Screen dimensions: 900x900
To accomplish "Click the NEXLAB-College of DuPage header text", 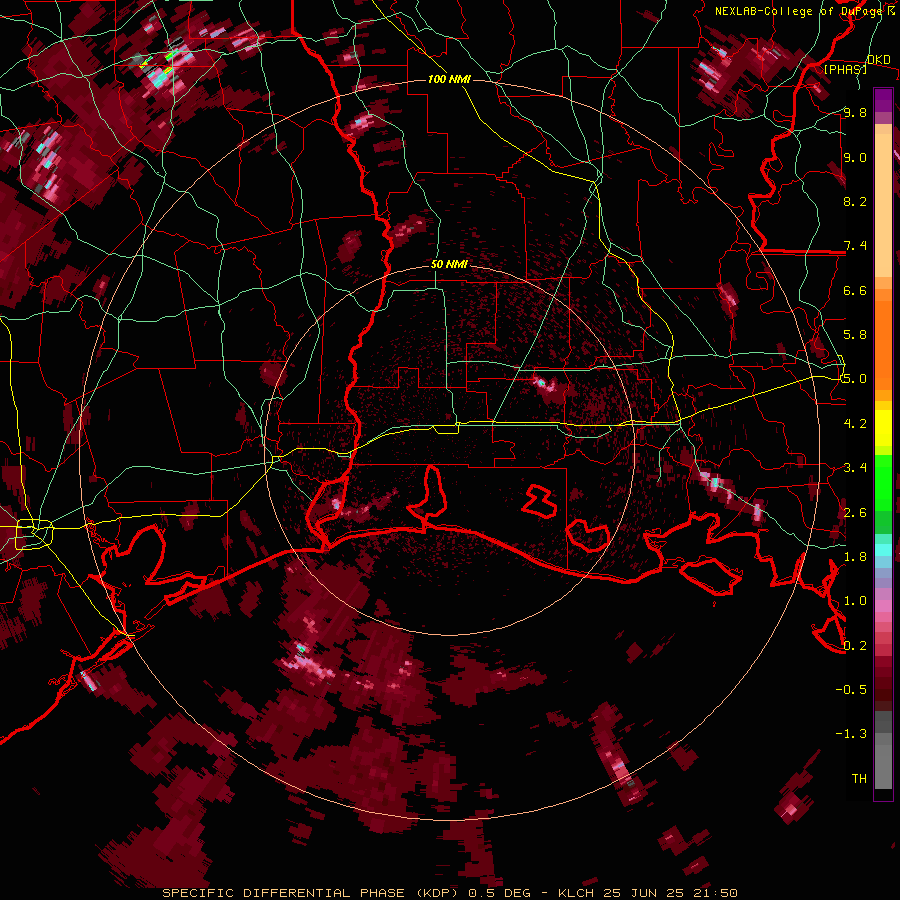I will click(x=798, y=11).
